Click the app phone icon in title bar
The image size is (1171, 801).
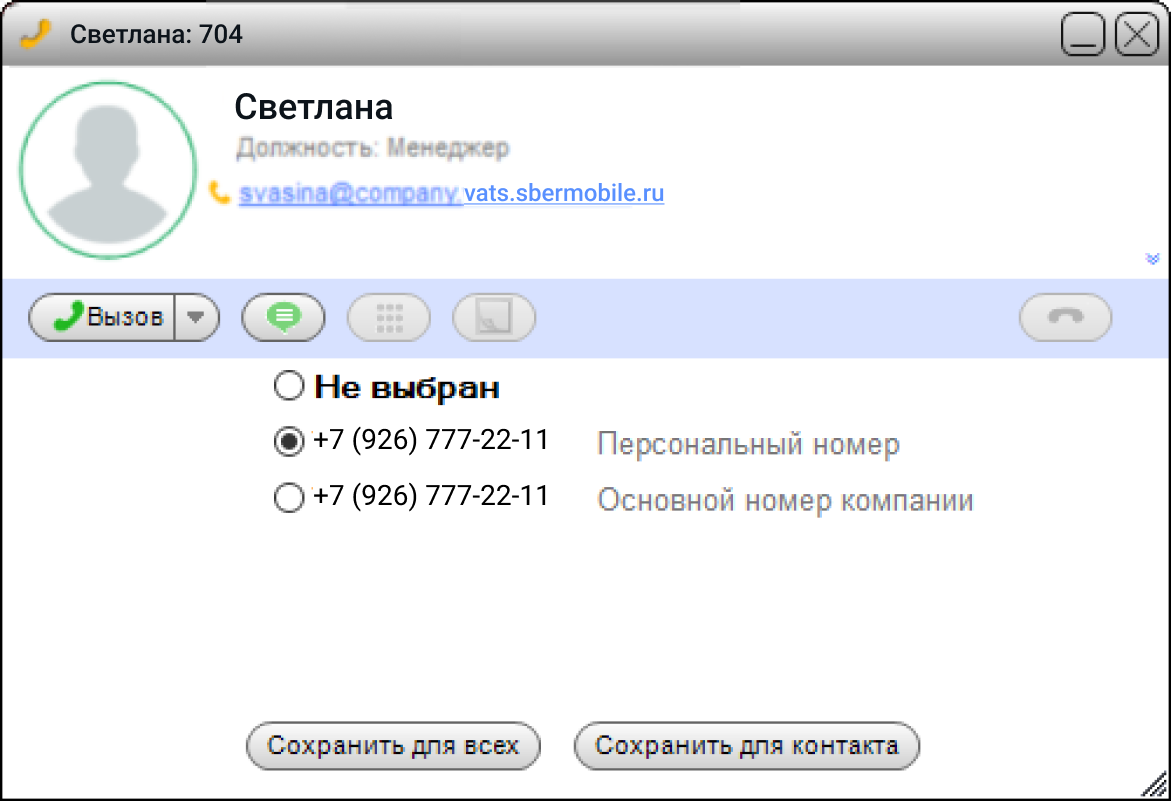pyautogui.click(x=35, y=34)
